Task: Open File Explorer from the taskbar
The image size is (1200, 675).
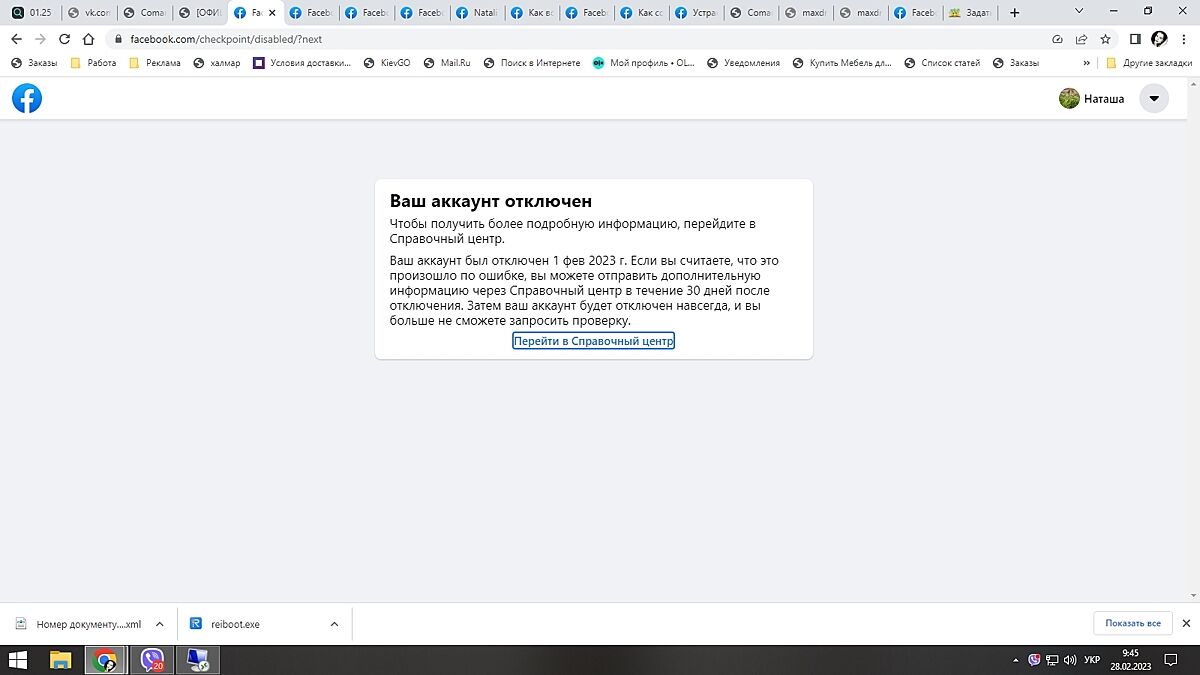Action: click(61, 660)
